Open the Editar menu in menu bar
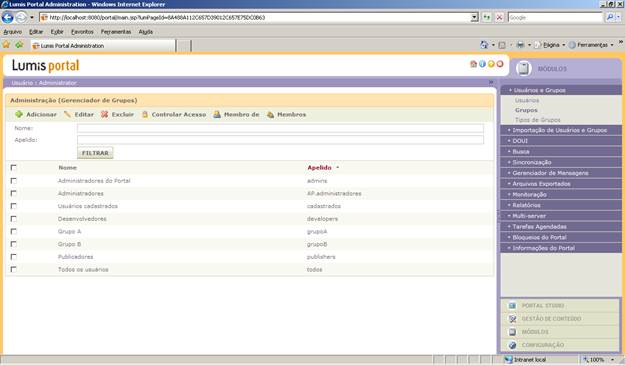Screen dimensions: 625x366 pyautogui.click(x=36, y=31)
